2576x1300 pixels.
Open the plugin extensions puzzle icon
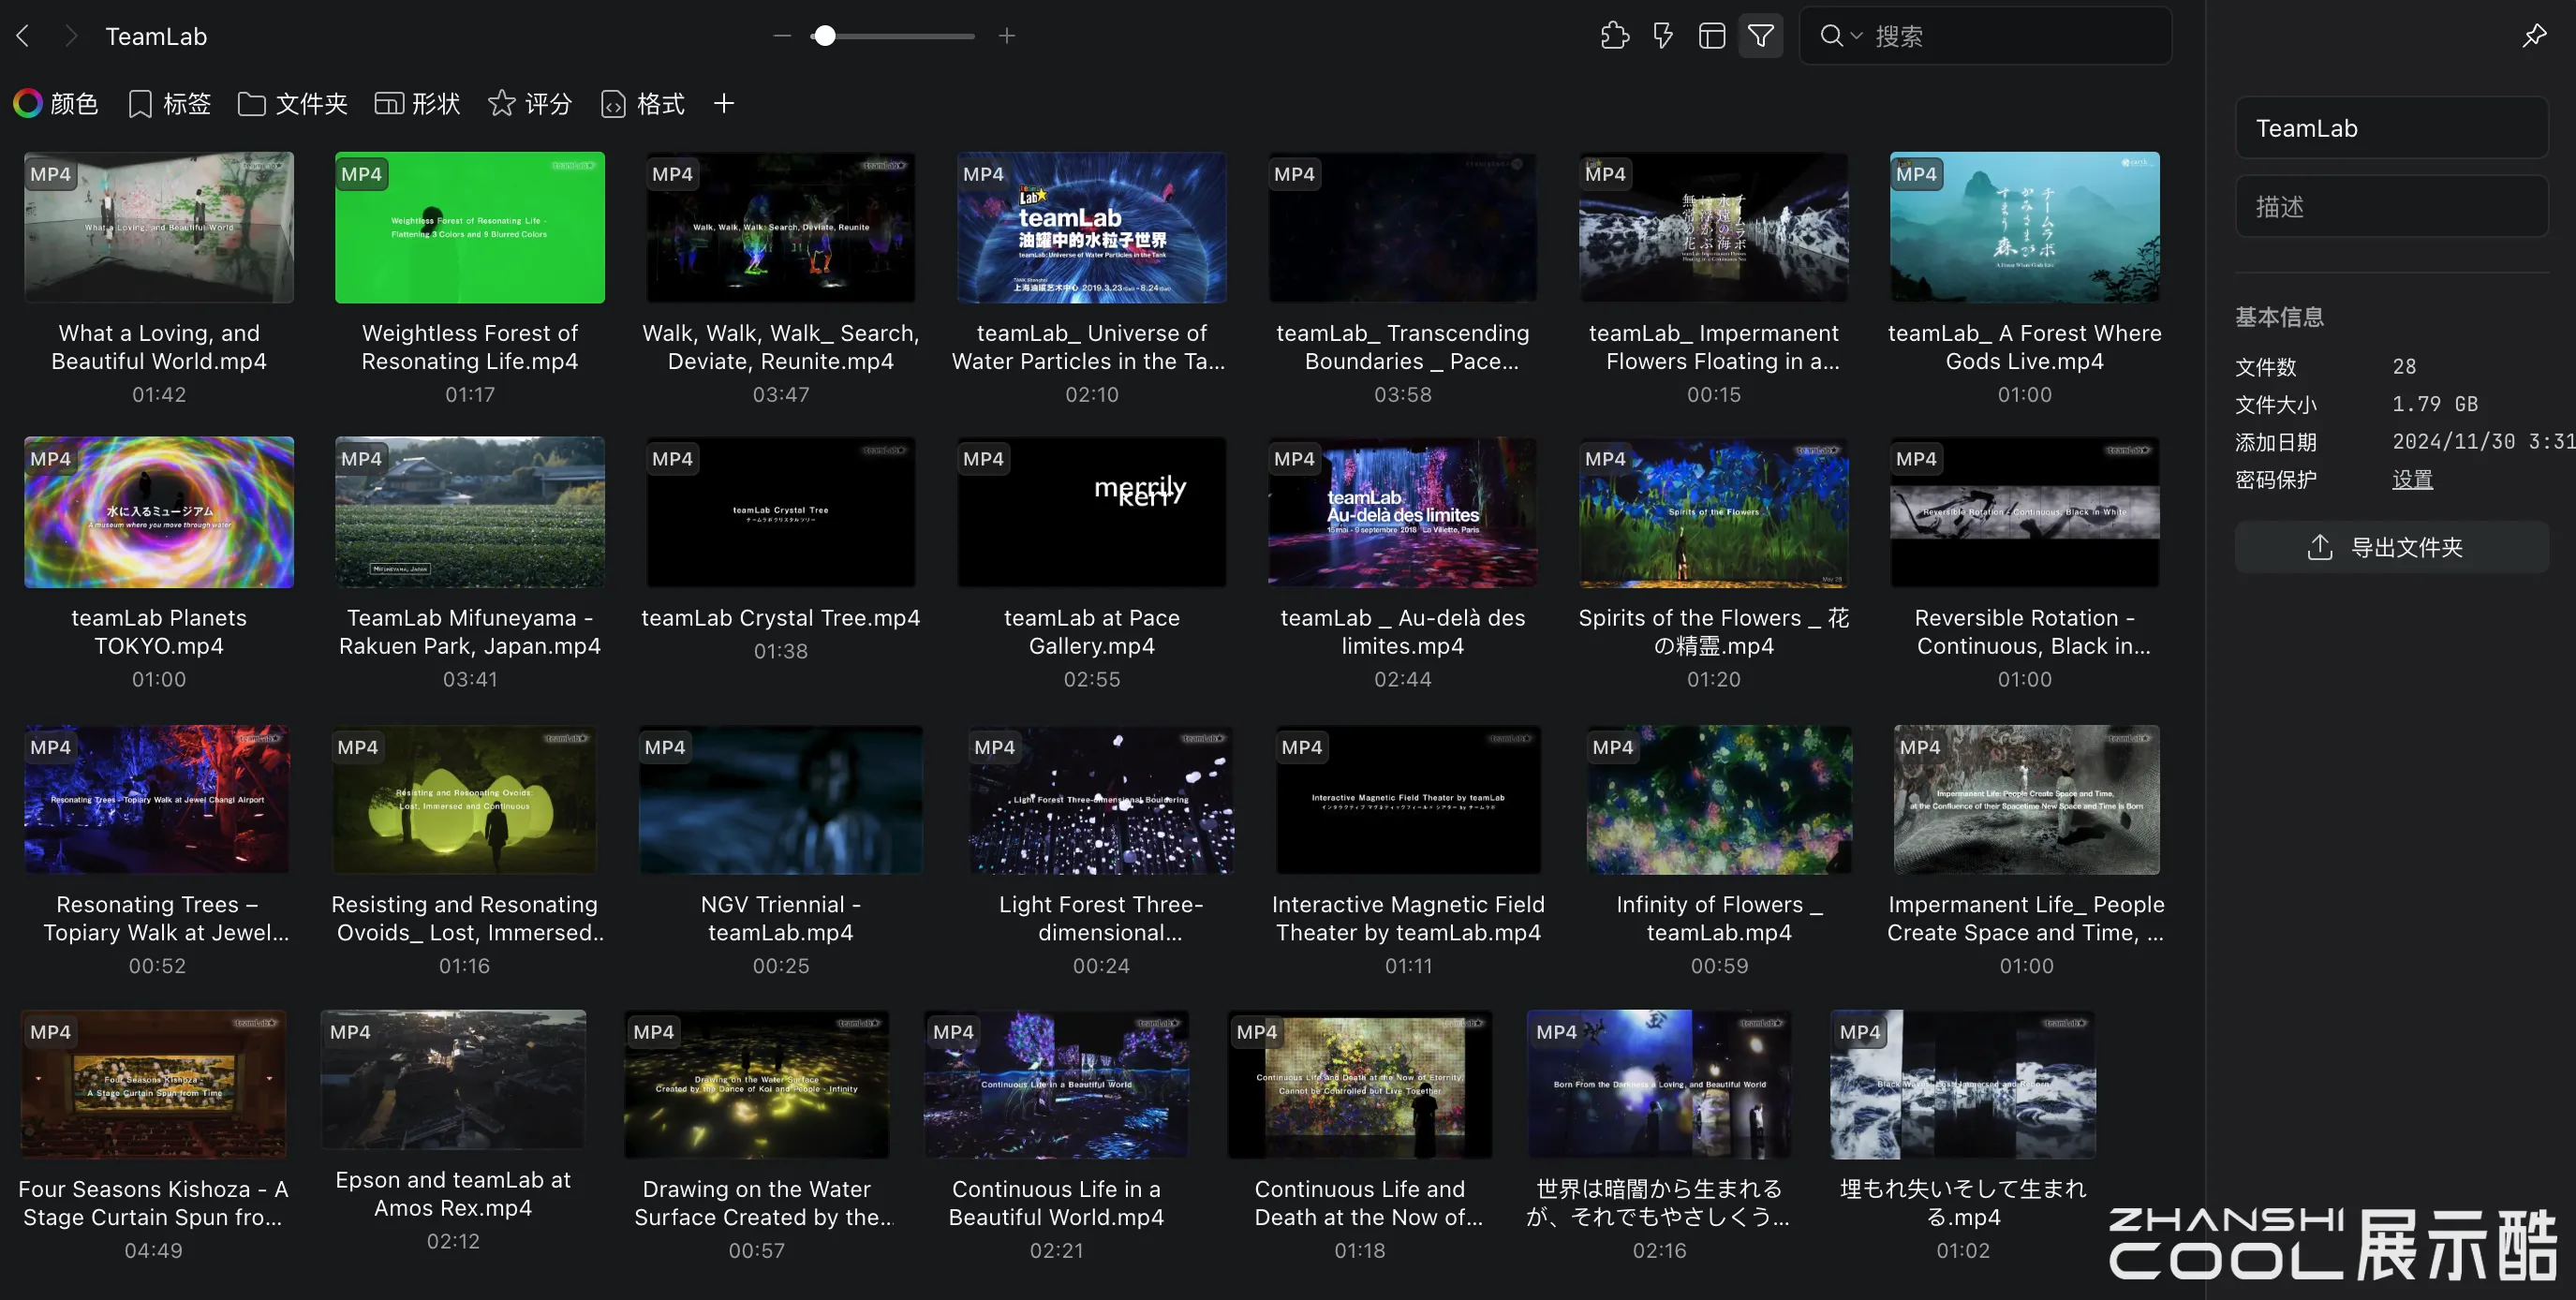[1614, 36]
